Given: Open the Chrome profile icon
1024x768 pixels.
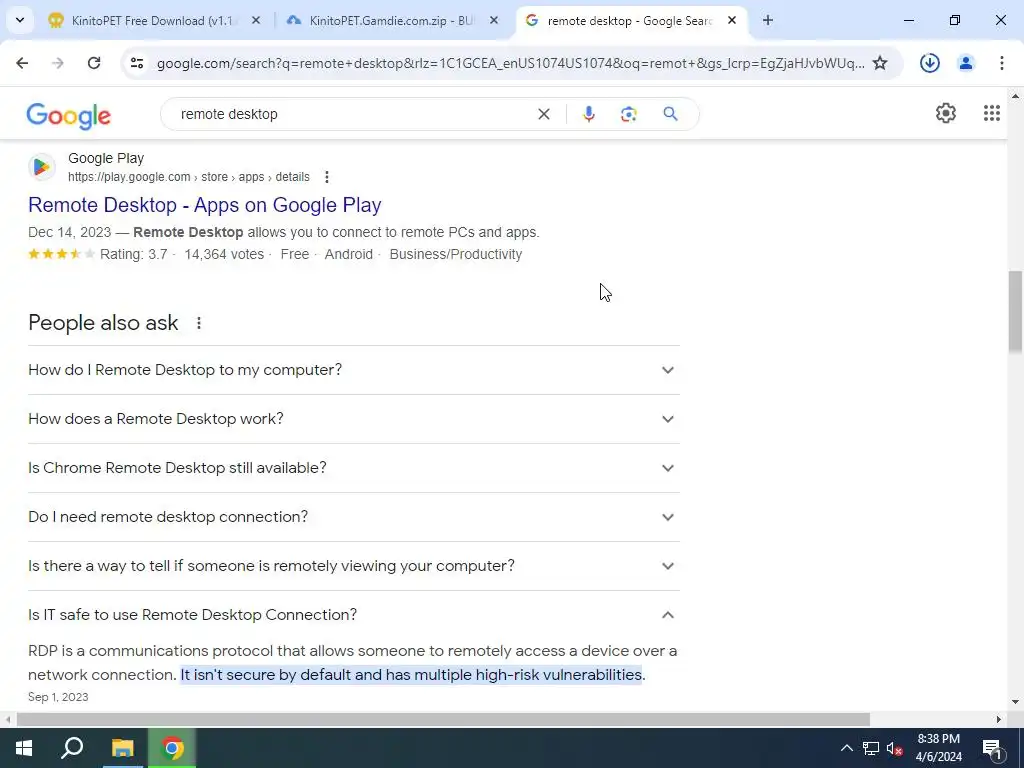Looking at the screenshot, I should [x=966, y=63].
